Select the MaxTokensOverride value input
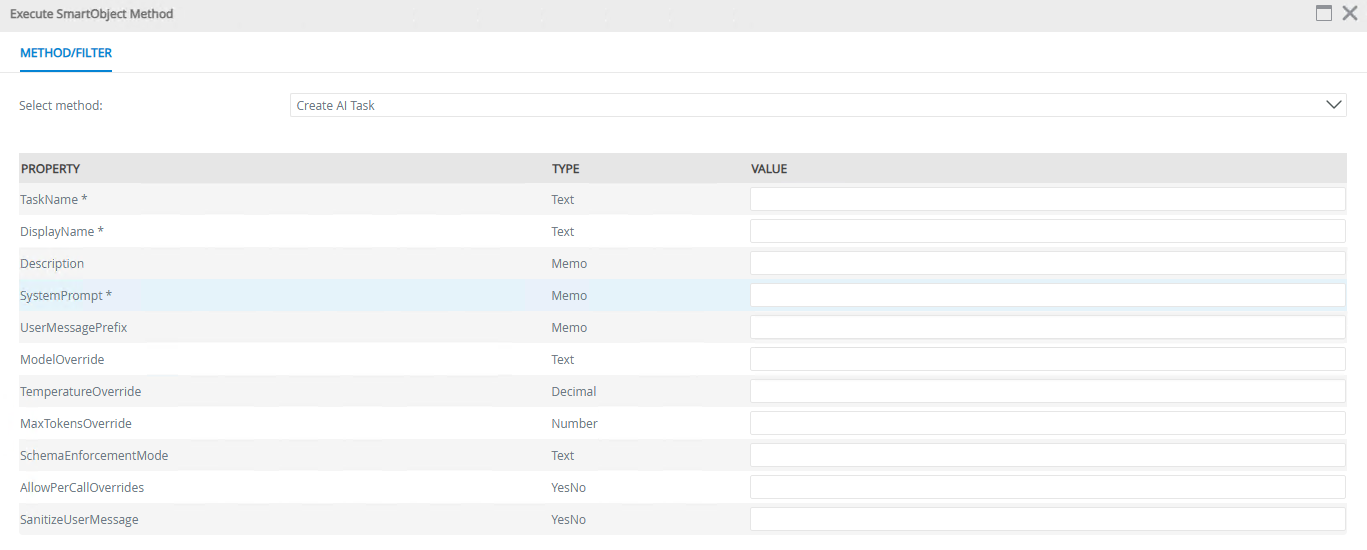Viewport: 1367px width, 550px height. (x=1047, y=423)
